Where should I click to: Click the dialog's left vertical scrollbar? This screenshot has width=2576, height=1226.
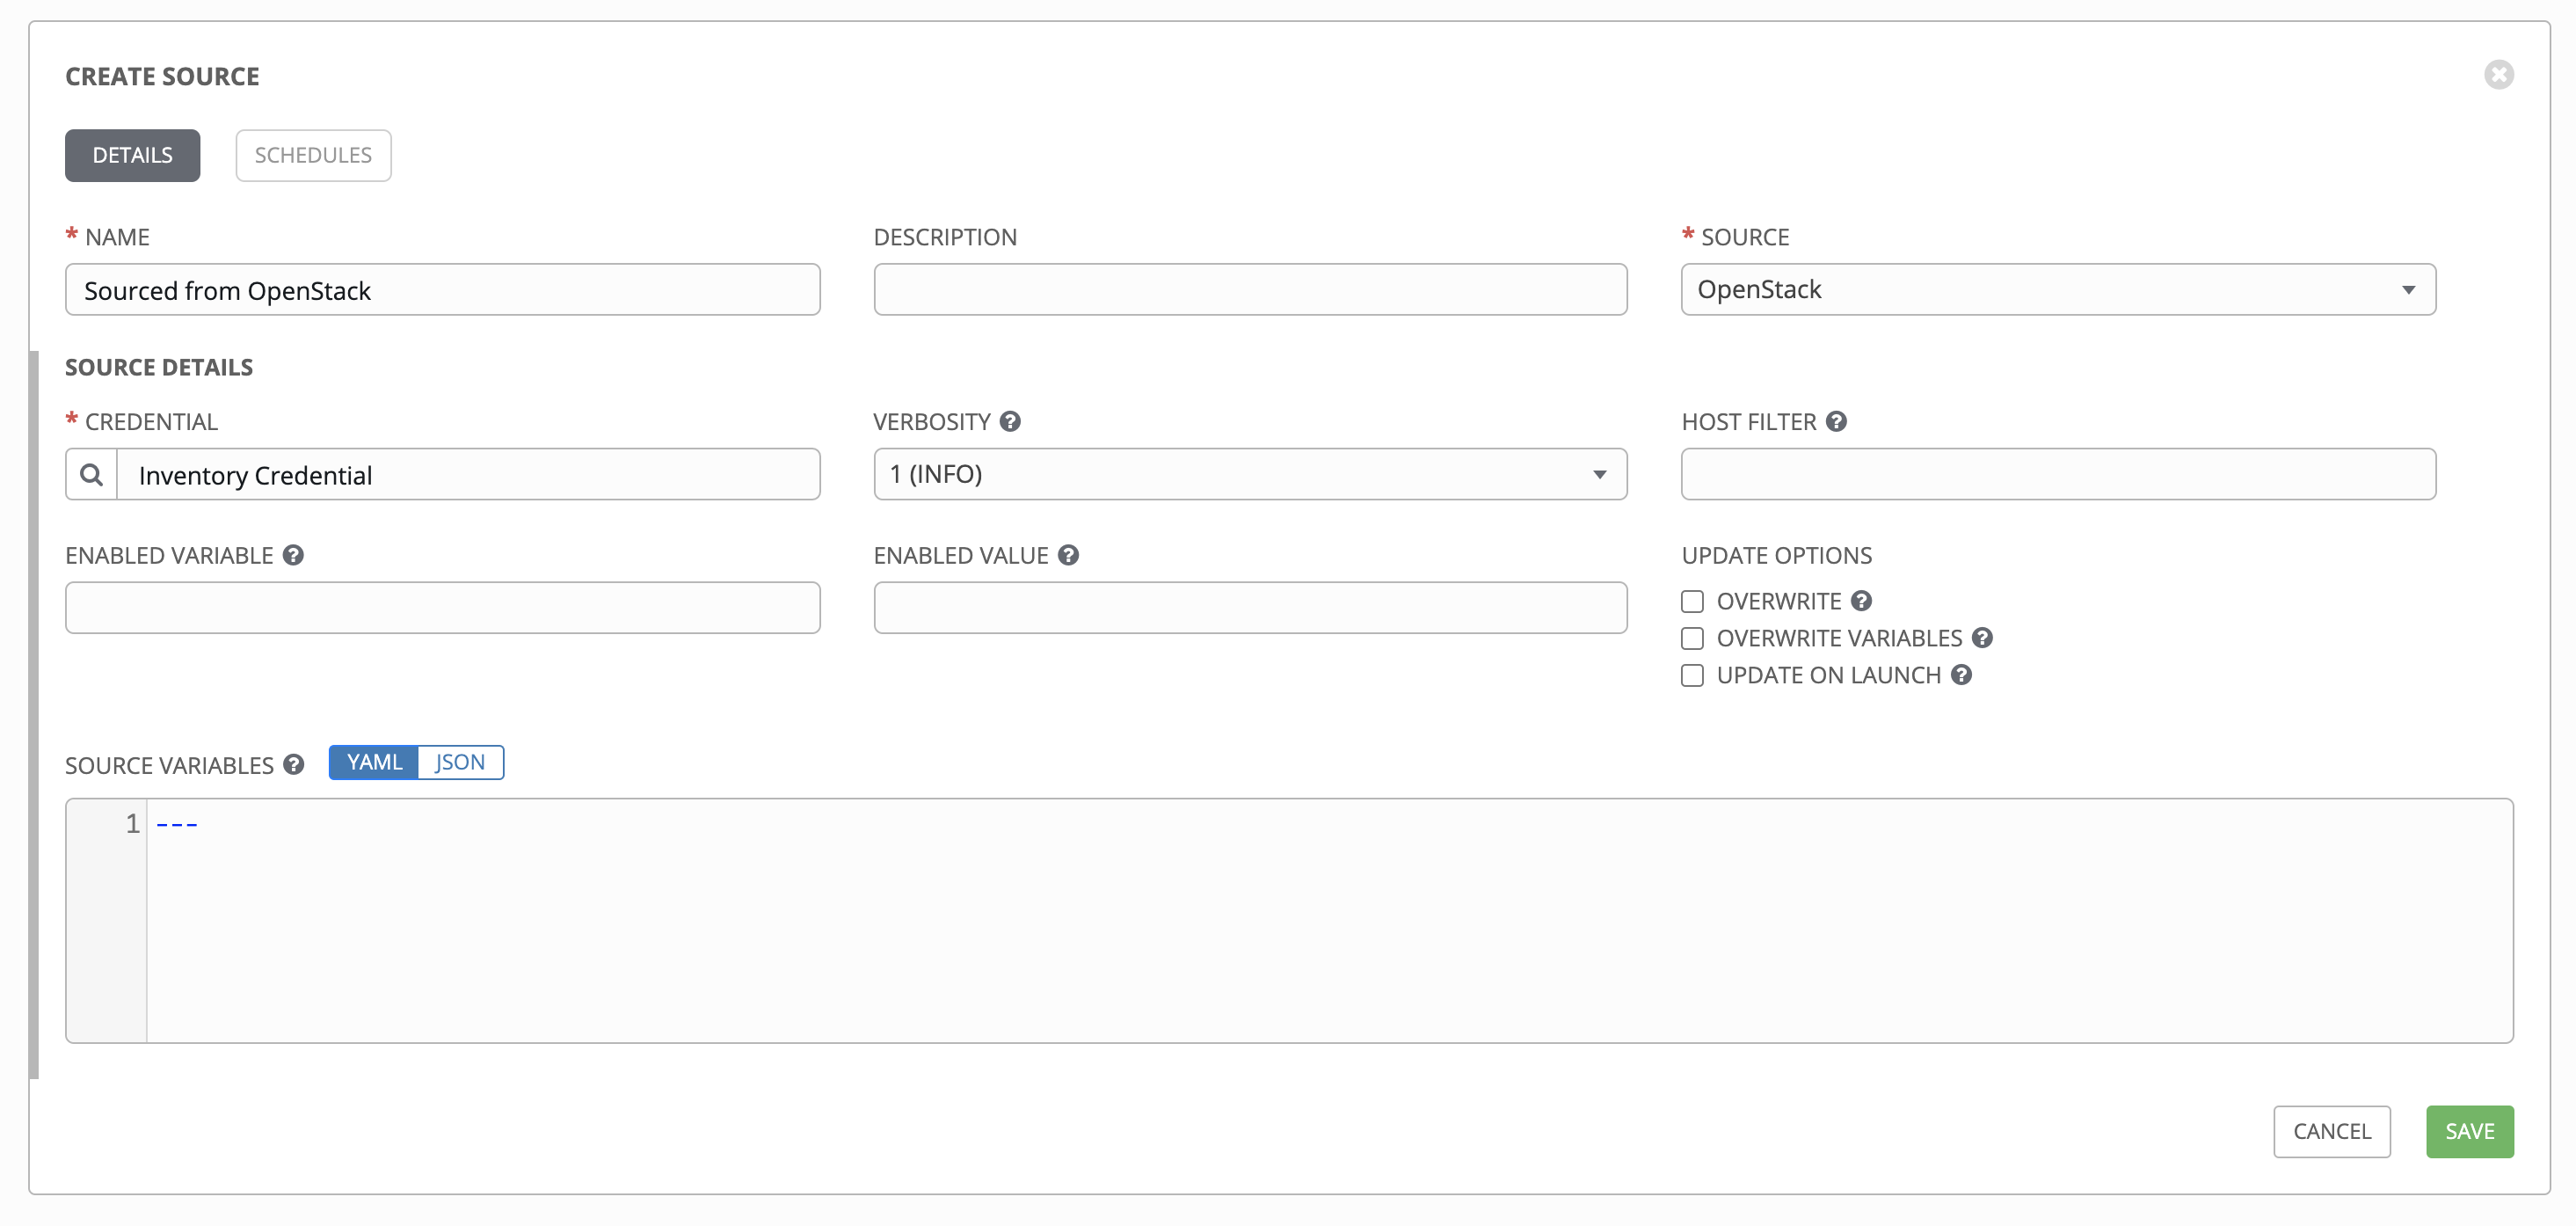click(x=34, y=714)
